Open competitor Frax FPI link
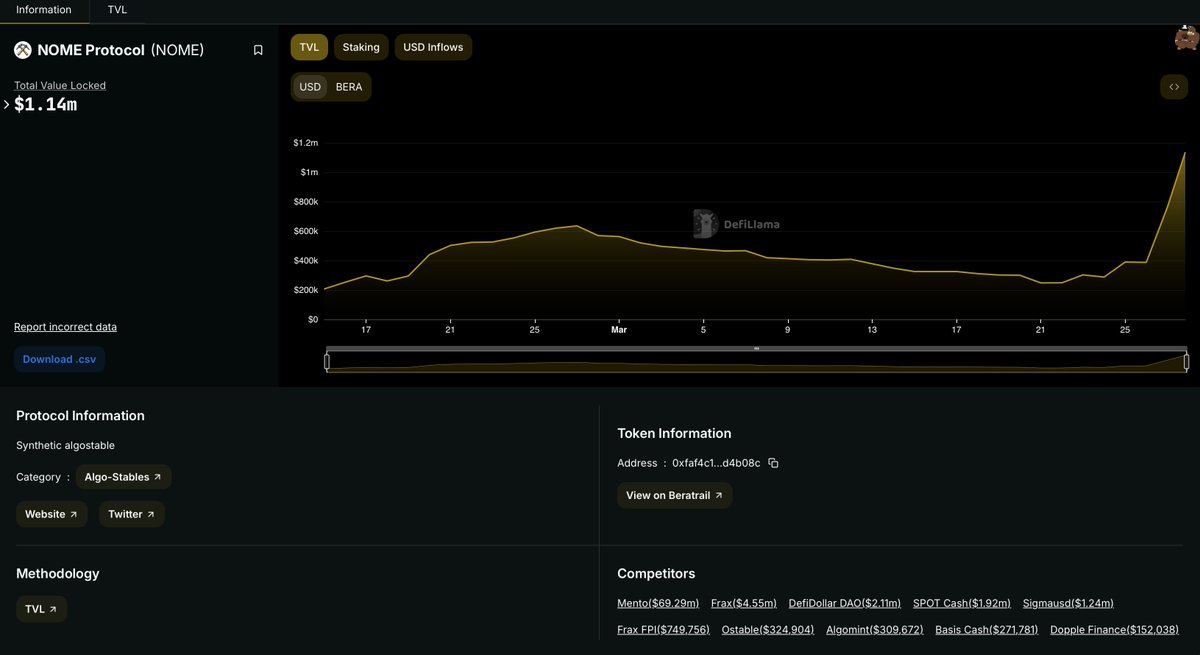This screenshot has height=655, width=1200. click(663, 630)
